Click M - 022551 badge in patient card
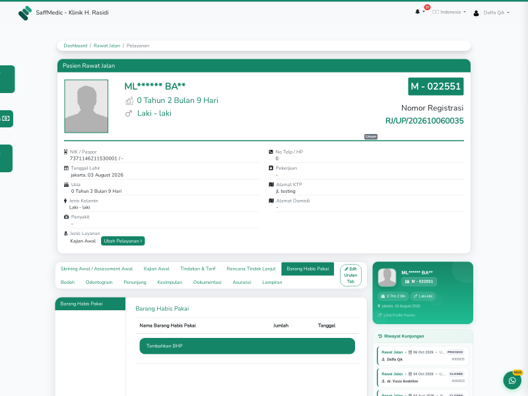Image resolution: width=528 pixels, height=396 pixels. [x=419, y=282]
